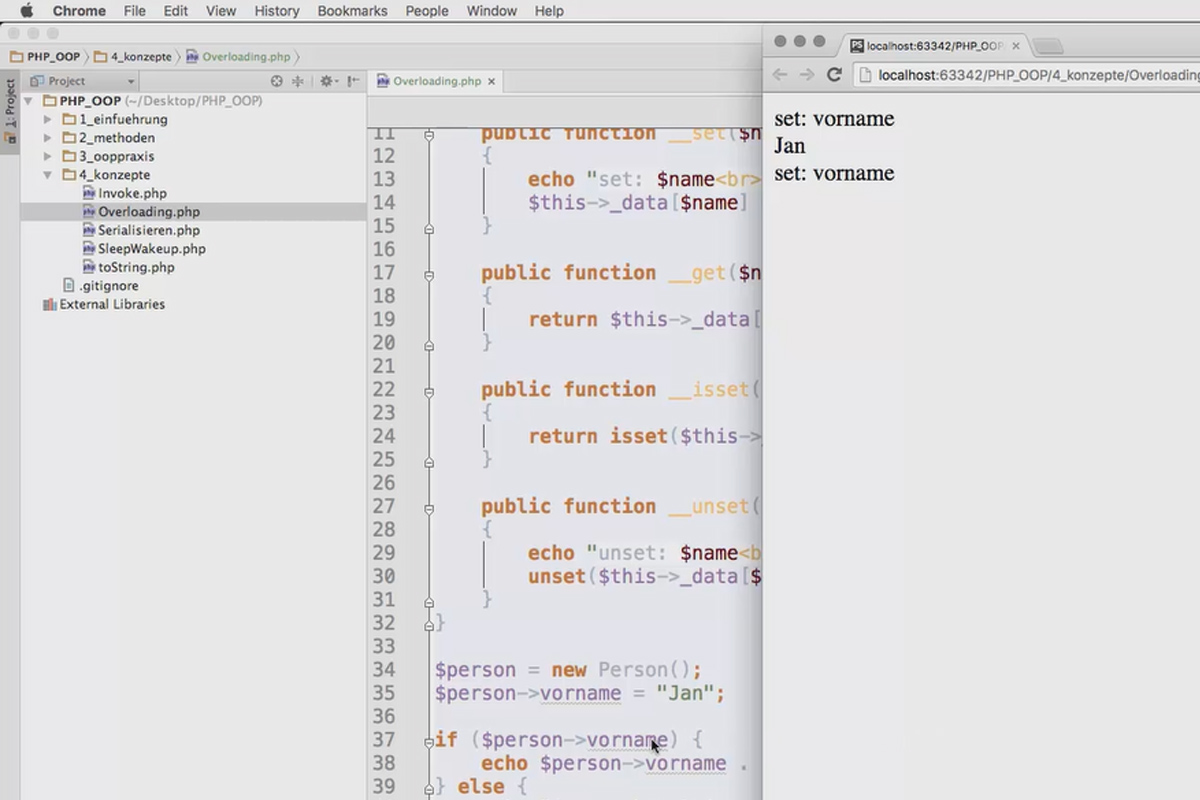Open the File menu
Viewport: 1200px width, 800px height.
pyautogui.click(x=135, y=11)
